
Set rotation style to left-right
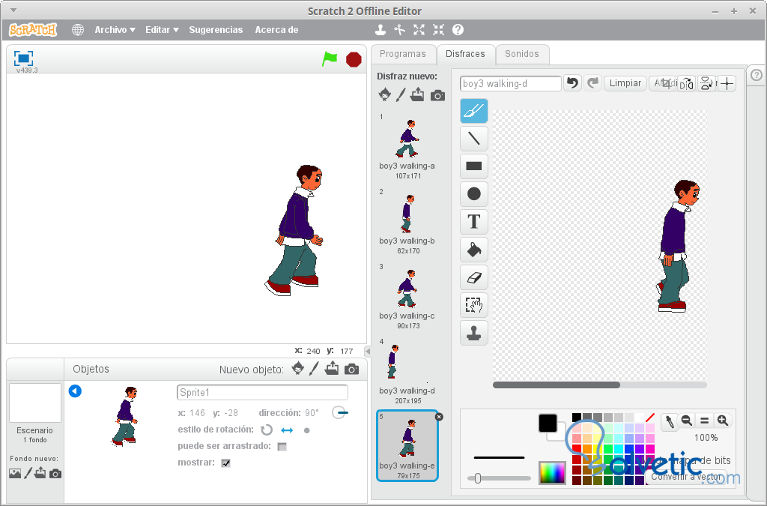[x=287, y=430]
